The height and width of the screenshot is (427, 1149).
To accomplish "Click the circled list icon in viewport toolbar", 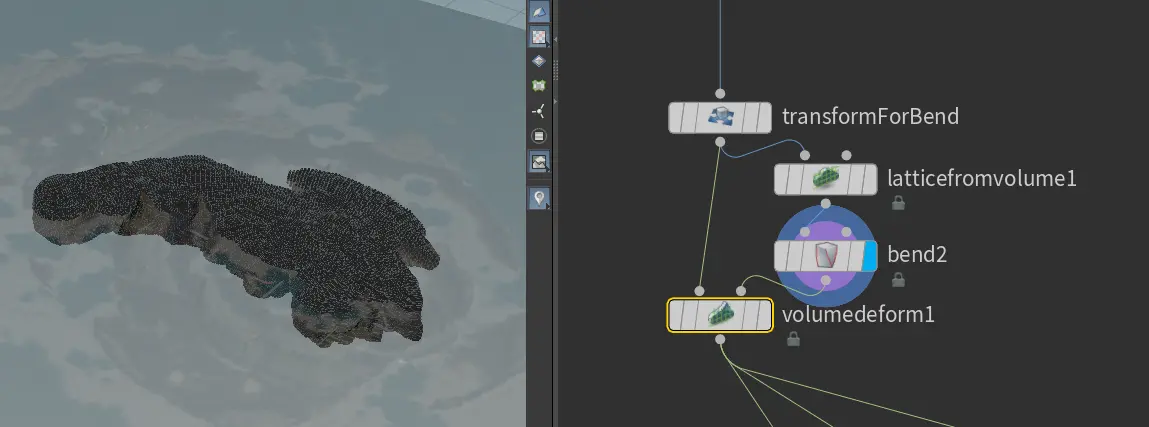I will [539, 136].
